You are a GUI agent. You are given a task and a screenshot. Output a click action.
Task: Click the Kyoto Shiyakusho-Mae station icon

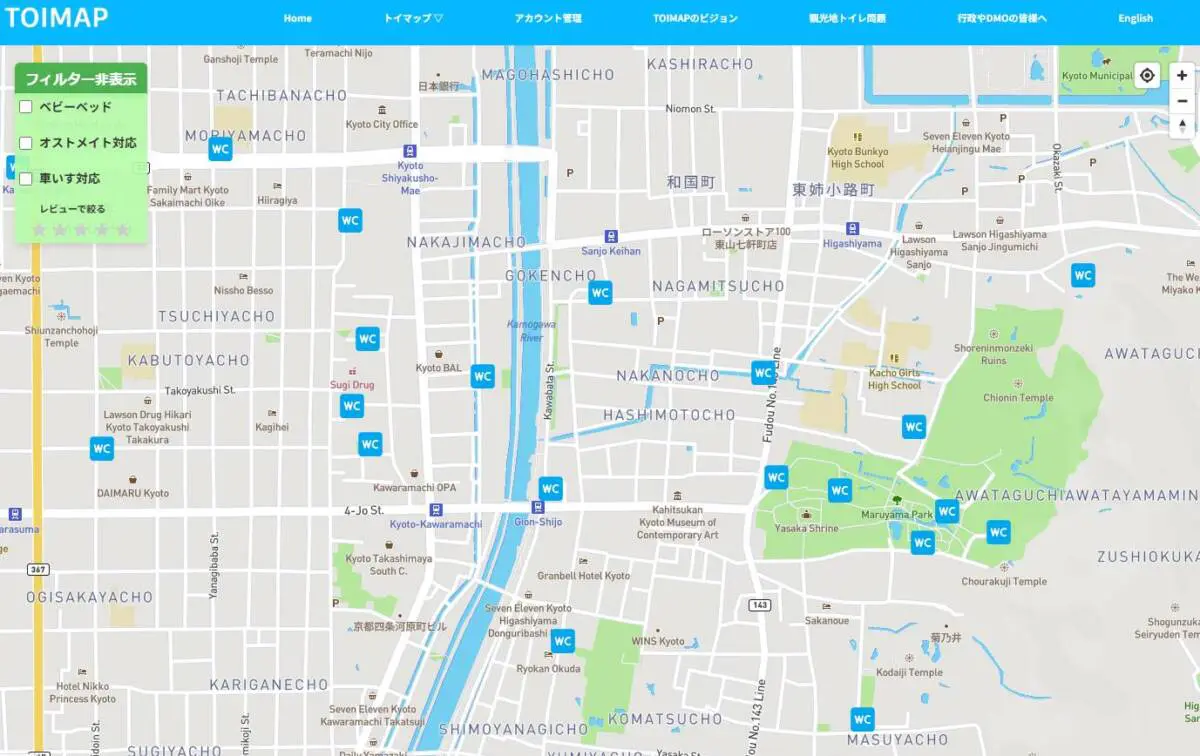(x=410, y=151)
